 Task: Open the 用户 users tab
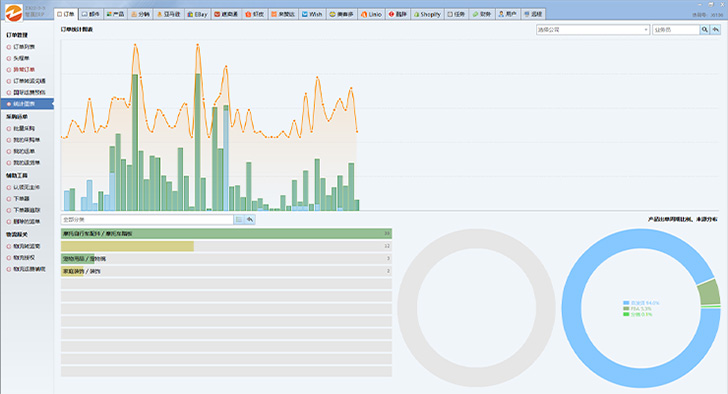[507, 14]
